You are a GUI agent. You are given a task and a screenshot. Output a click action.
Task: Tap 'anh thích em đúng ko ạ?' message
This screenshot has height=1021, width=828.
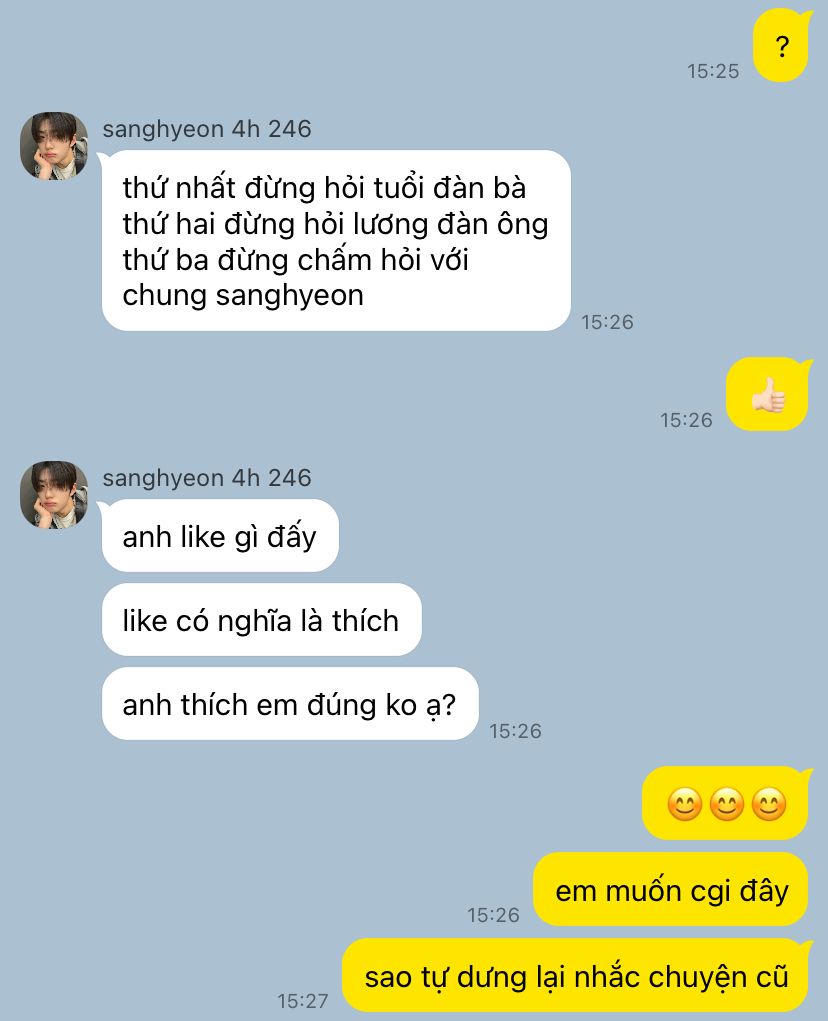(290, 704)
